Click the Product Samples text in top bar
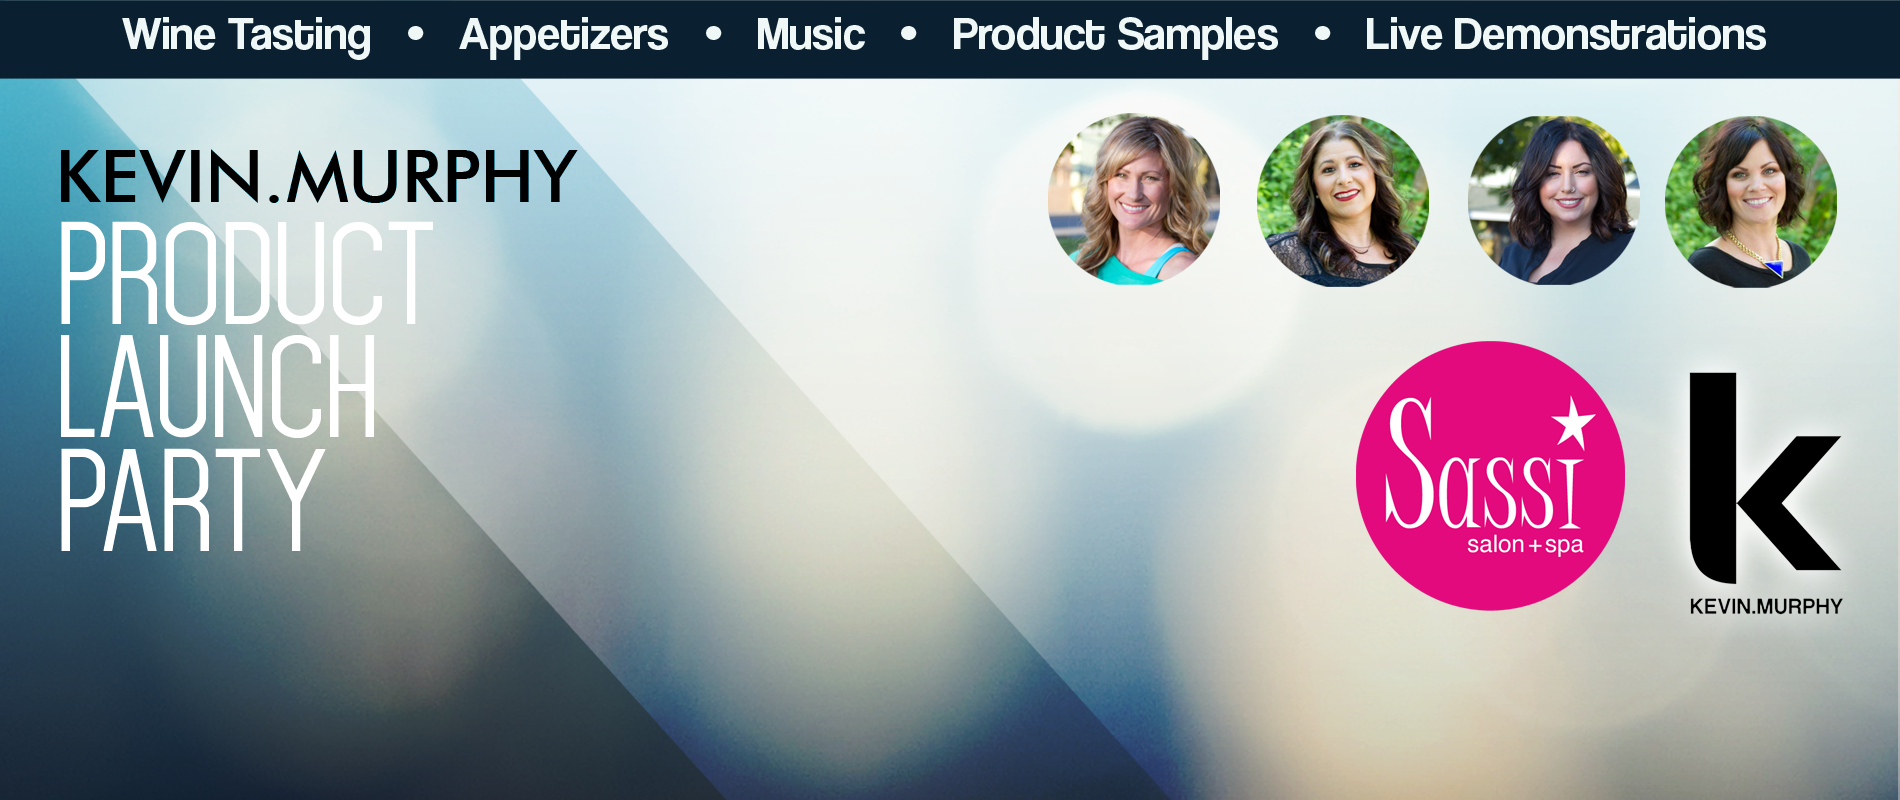 (1115, 36)
